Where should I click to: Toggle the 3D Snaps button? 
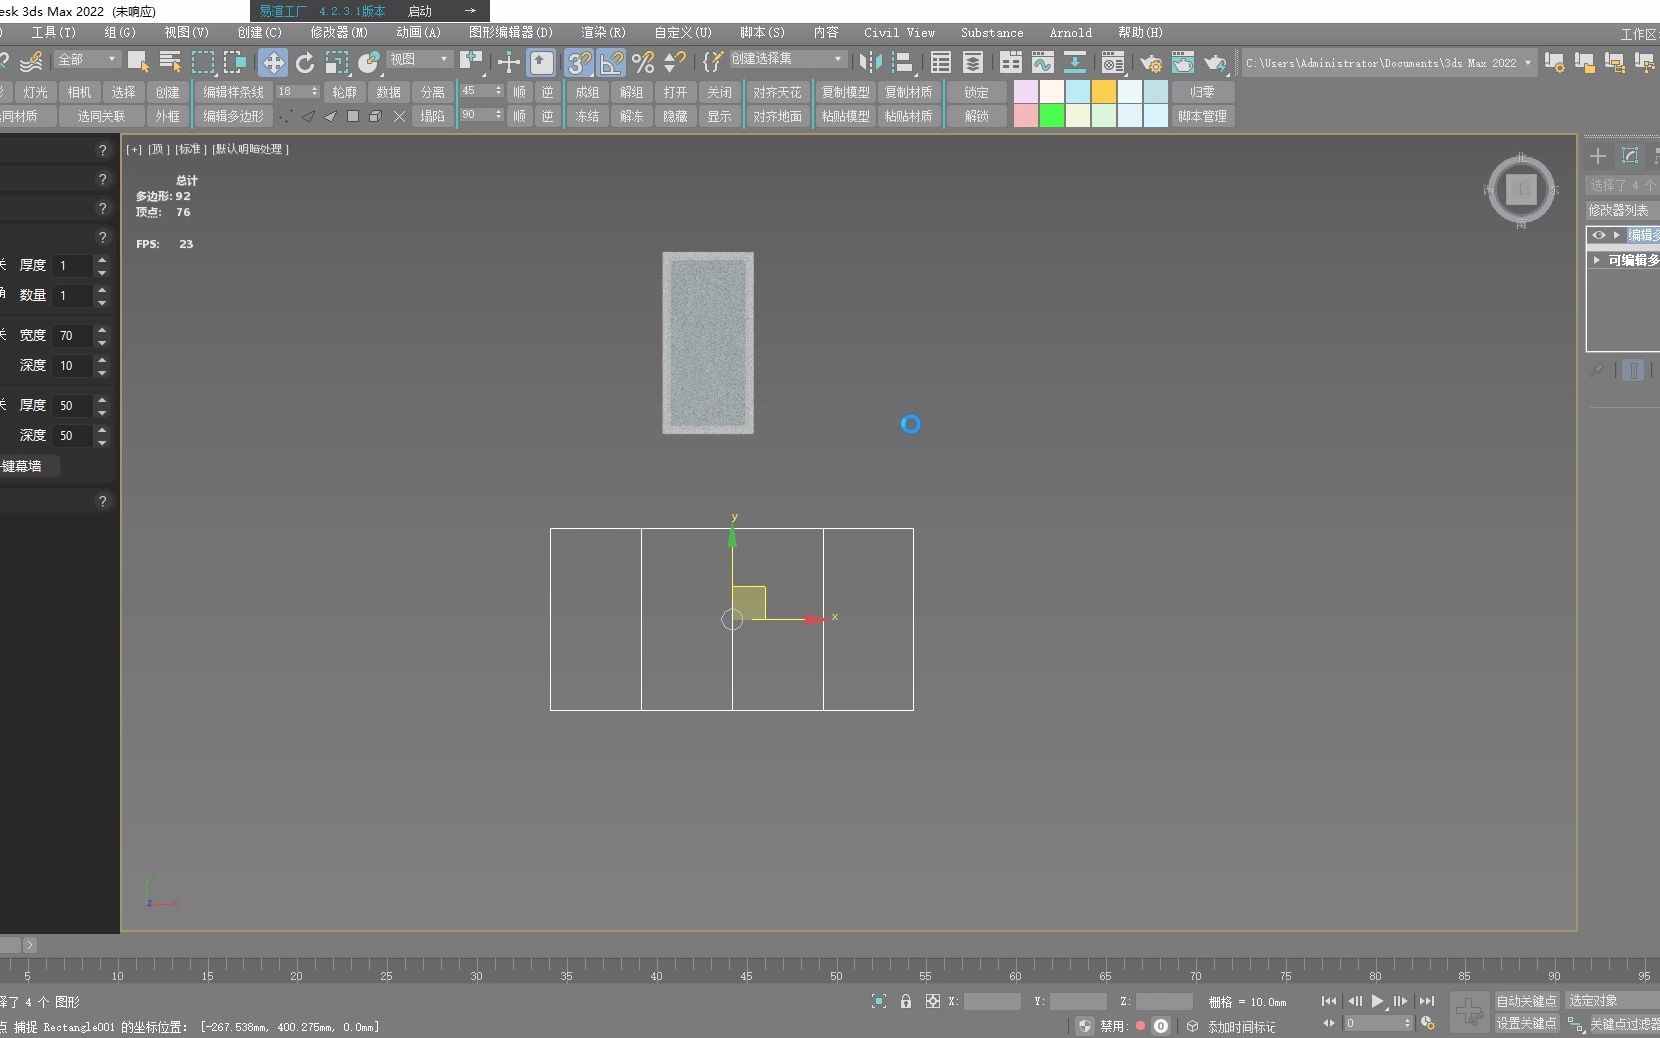click(579, 62)
